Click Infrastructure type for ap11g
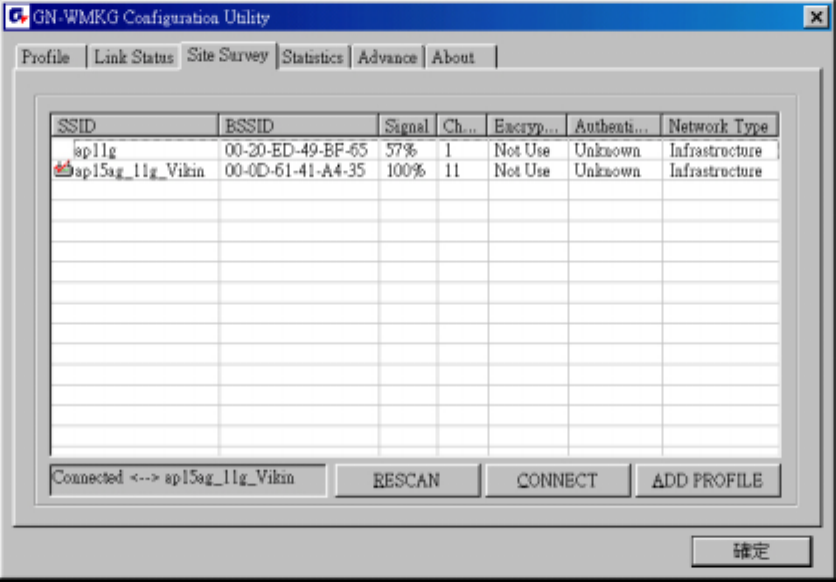Image resolution: width=836 pixels, height=582 pixels. (x=716, y=150)
